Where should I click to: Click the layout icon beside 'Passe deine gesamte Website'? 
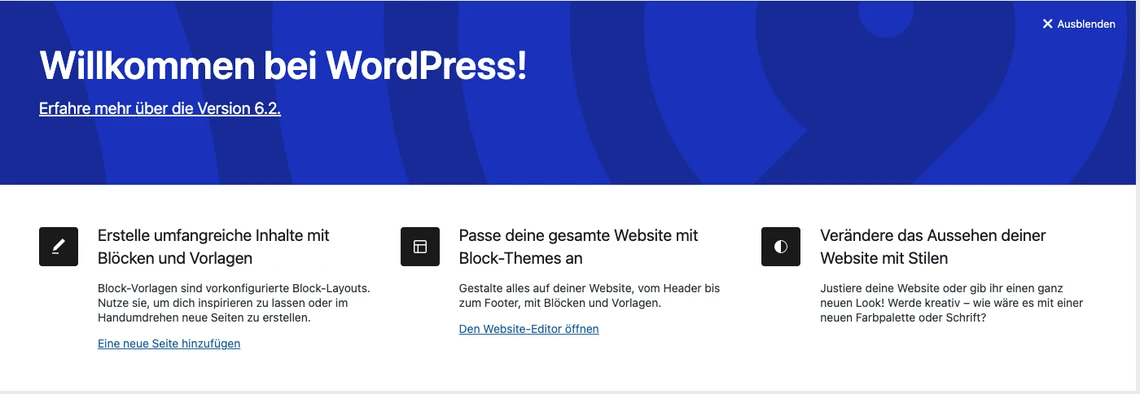pyautogui.click(x=420, y=246)
